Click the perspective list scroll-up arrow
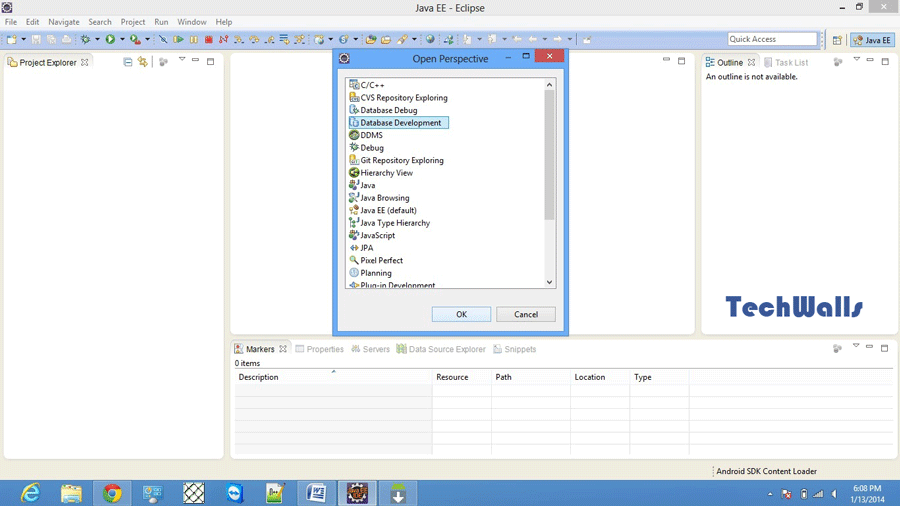The height and width of the screenshot is (506, 900). (x=549, y=85)
